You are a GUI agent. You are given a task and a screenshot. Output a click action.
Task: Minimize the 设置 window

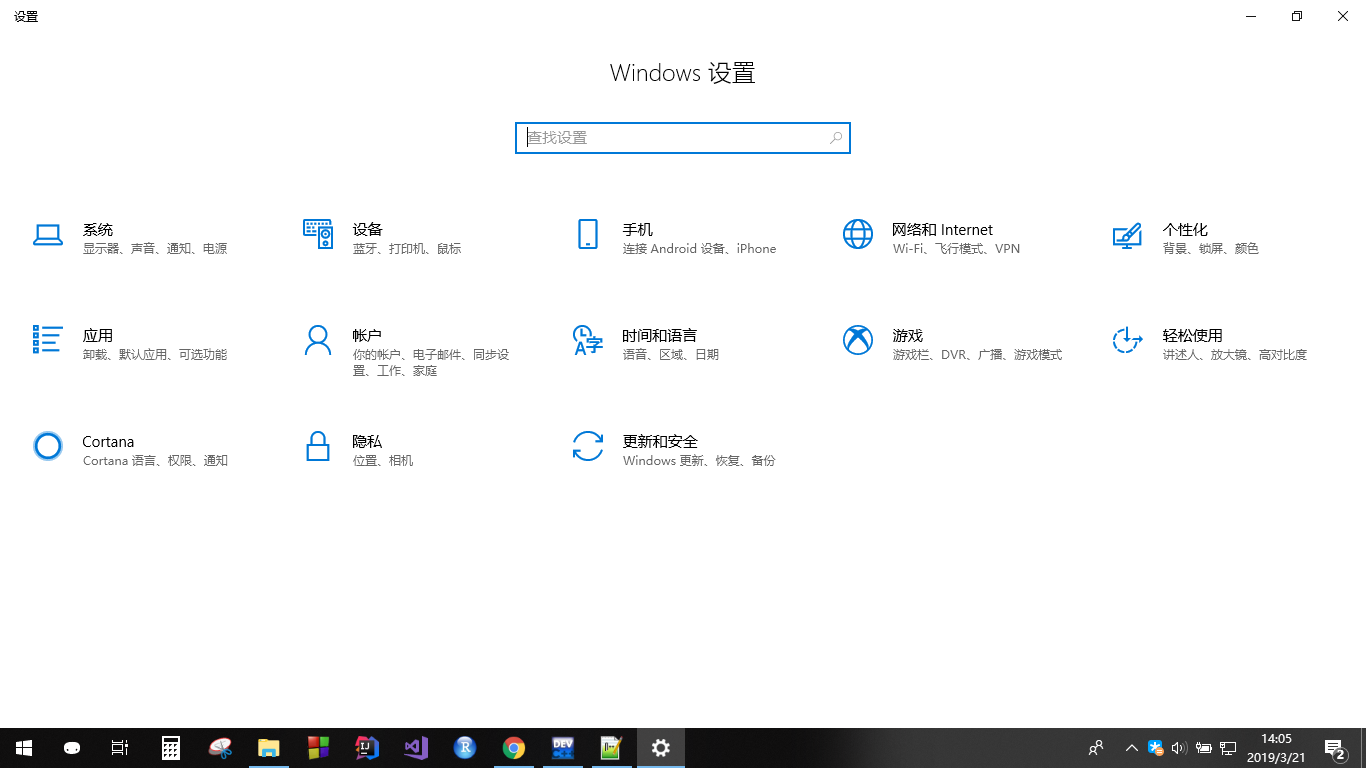(1251, 16)
